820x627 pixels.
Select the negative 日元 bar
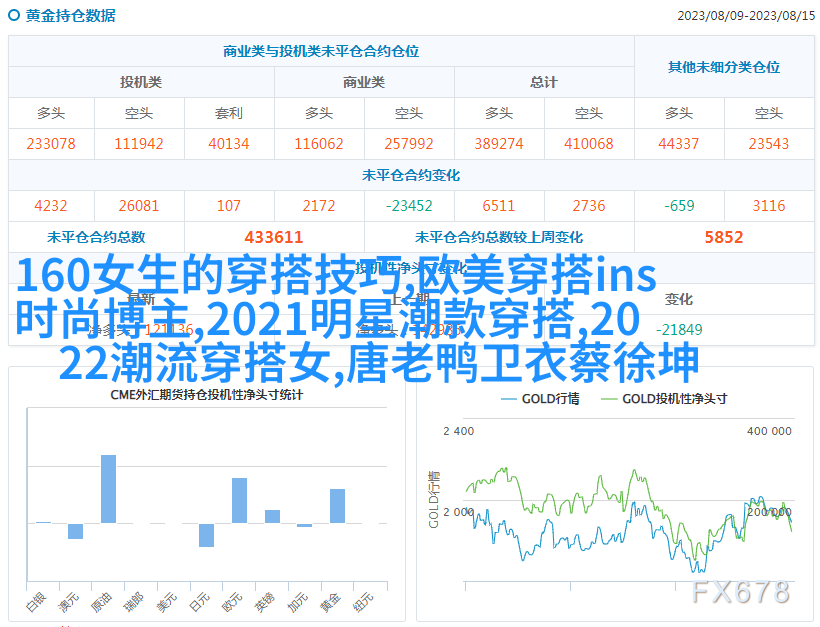[207, 535]
